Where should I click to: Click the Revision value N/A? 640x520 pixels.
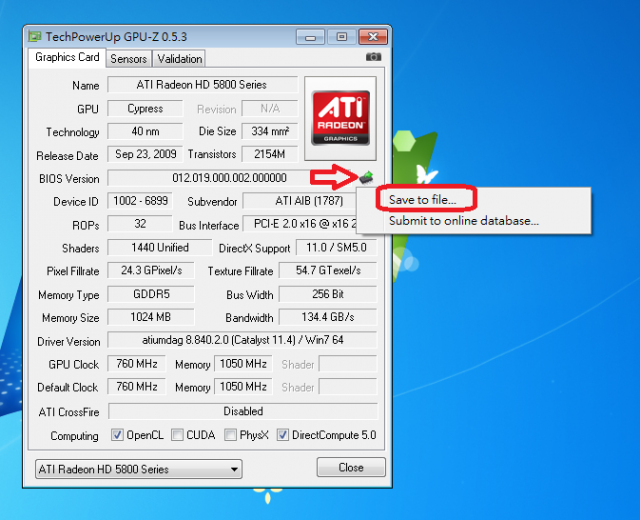pyautogui.click(x=270, y=109)
